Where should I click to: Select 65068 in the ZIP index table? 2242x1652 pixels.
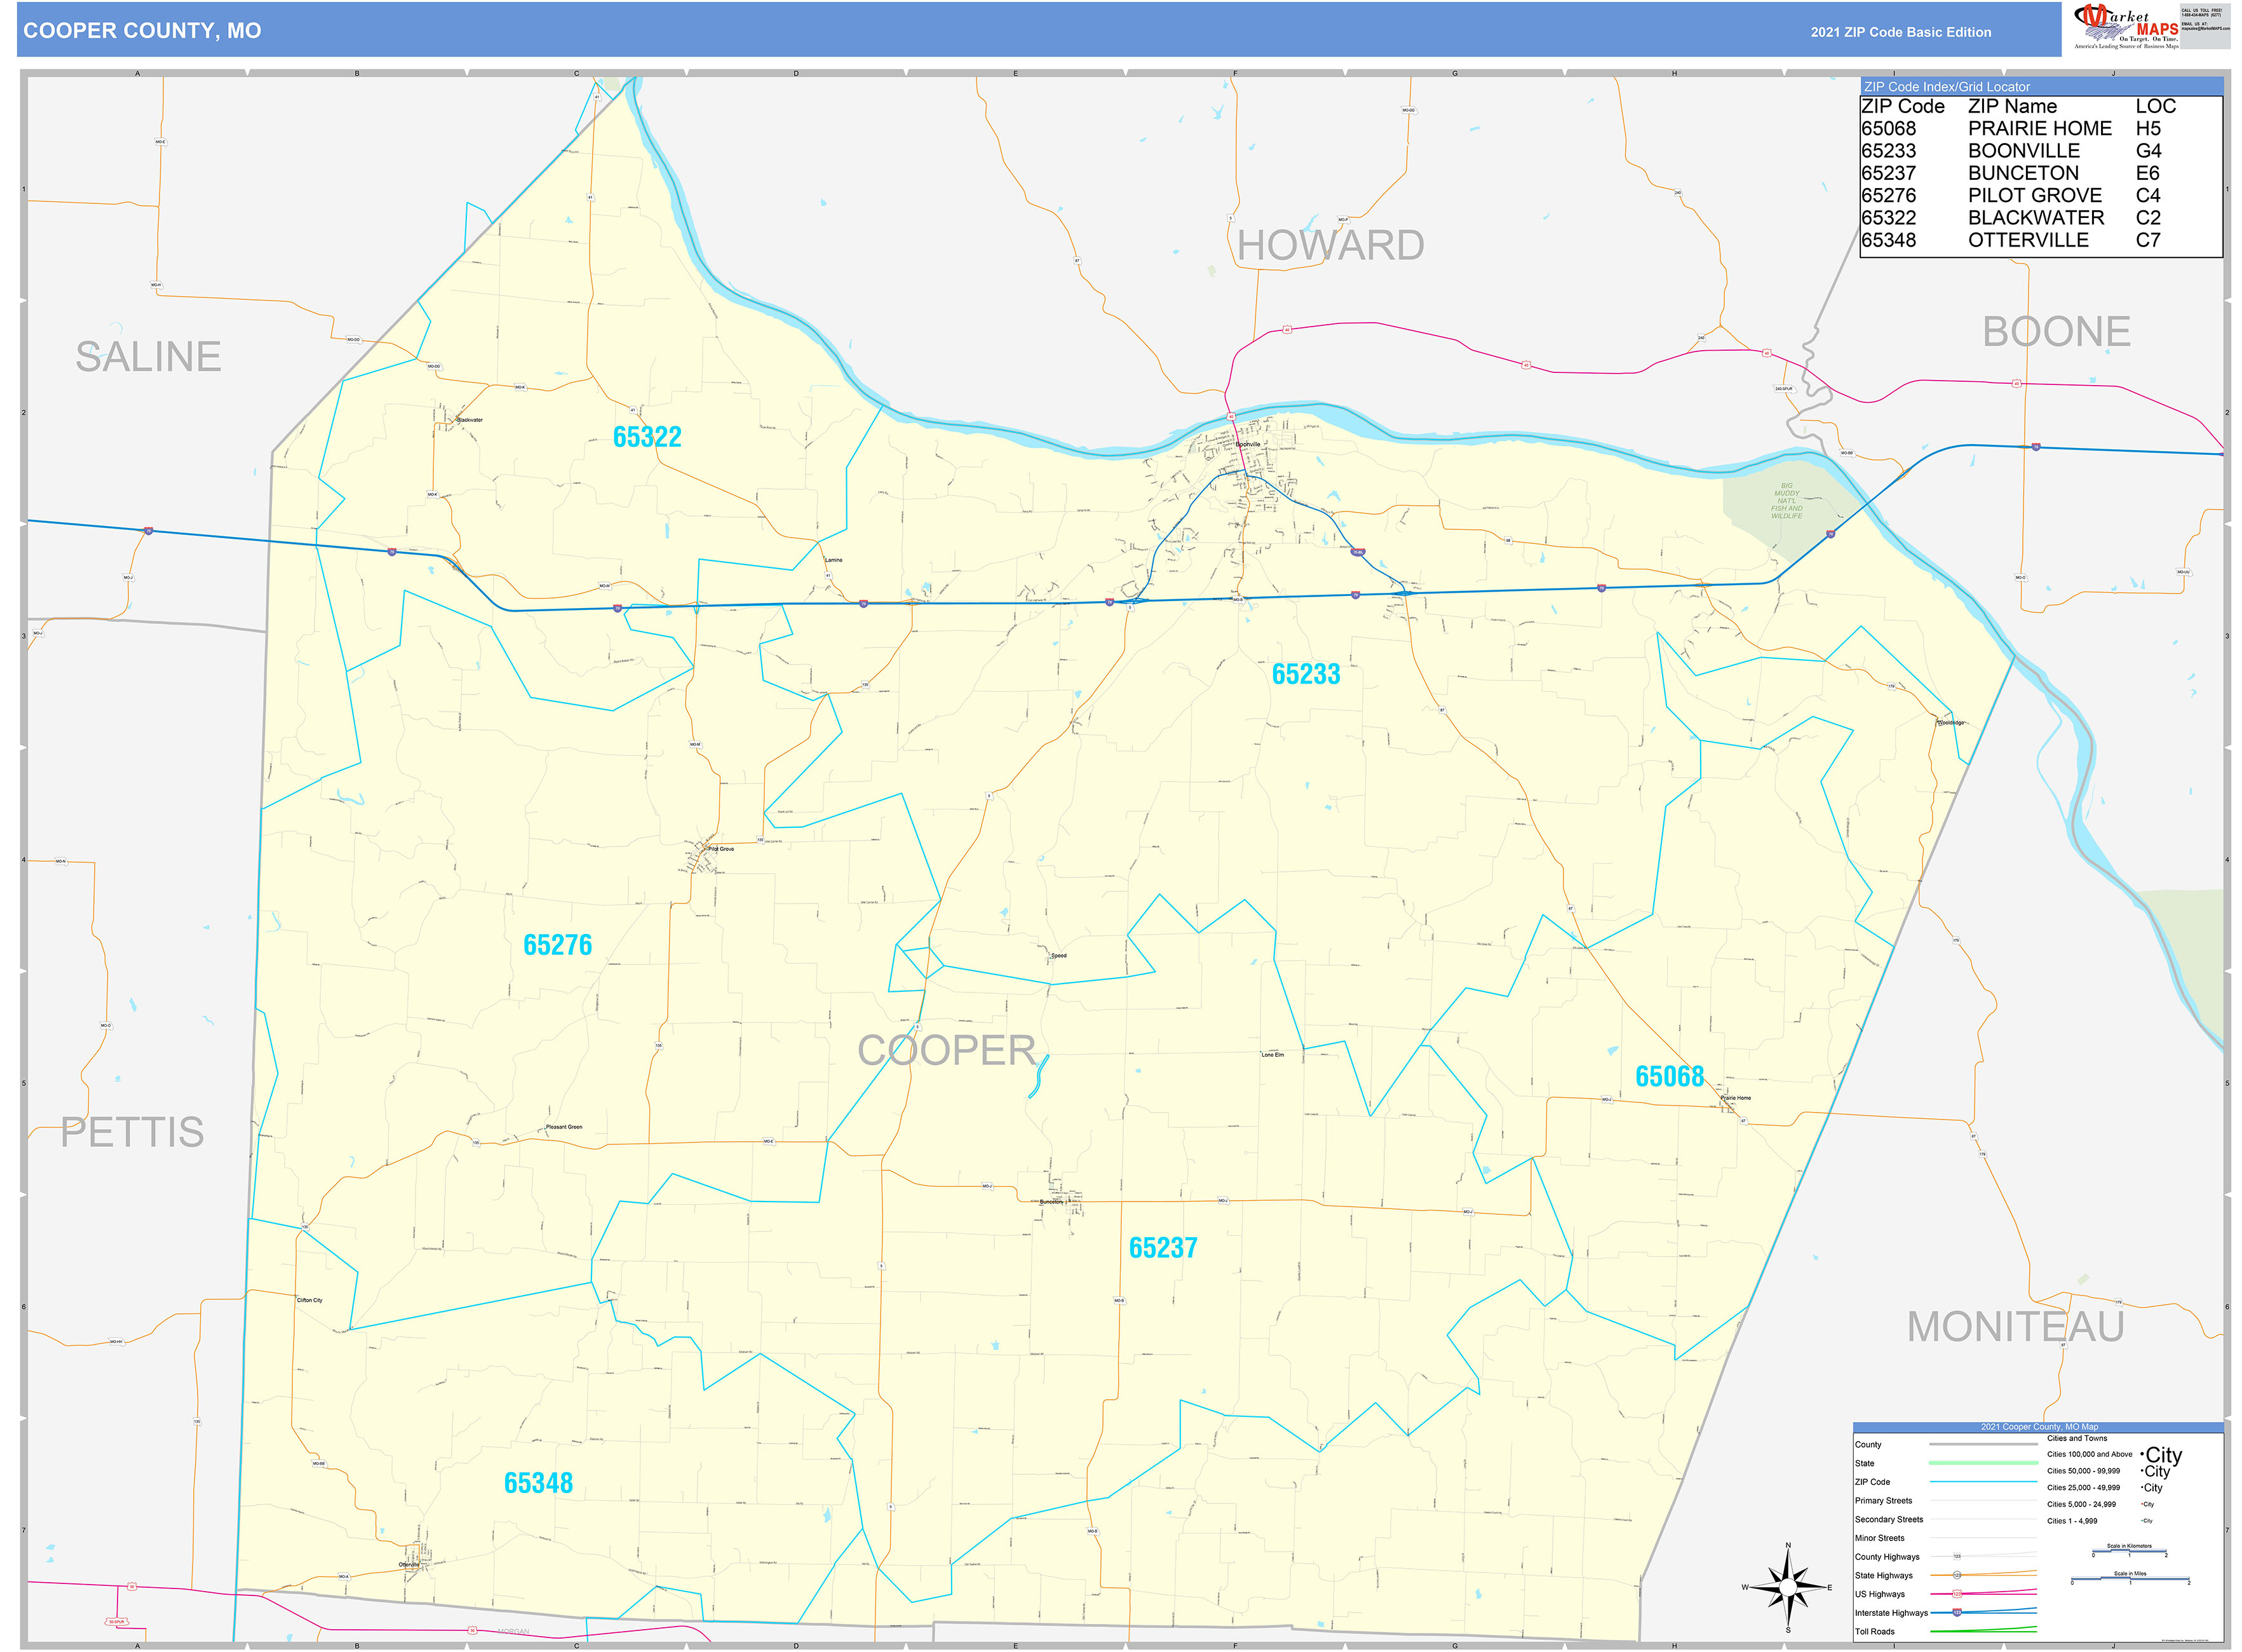click(x=1888, y=129)
